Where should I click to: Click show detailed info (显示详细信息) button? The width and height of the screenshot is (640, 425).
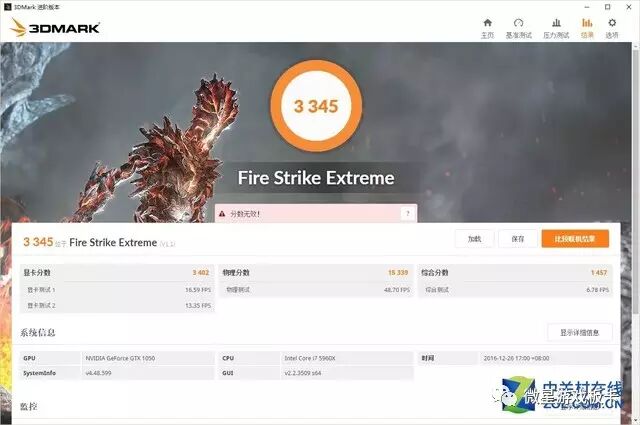click(x=580, y=333)
